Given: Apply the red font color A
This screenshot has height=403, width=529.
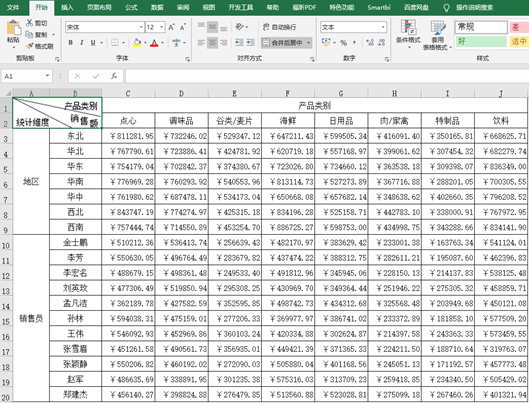Looking at the screenshot, I should point(154,43).
